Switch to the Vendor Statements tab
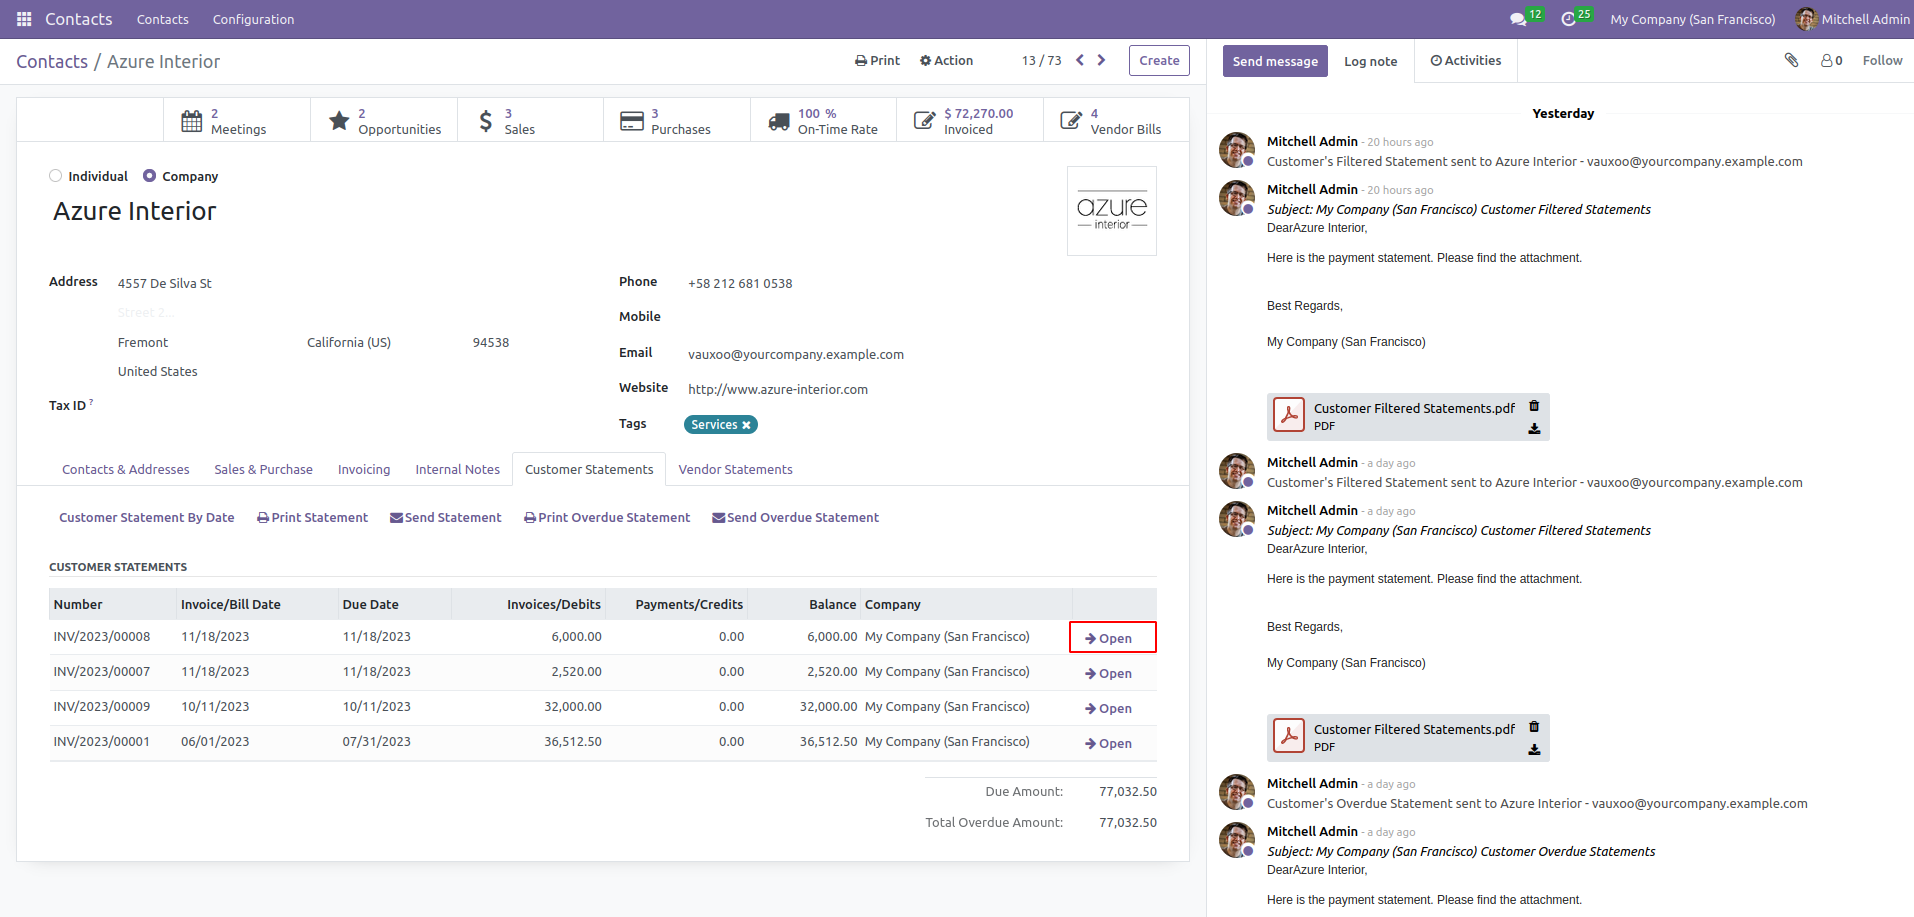This screenshot has height=917, width=1914. pos(735,469)
